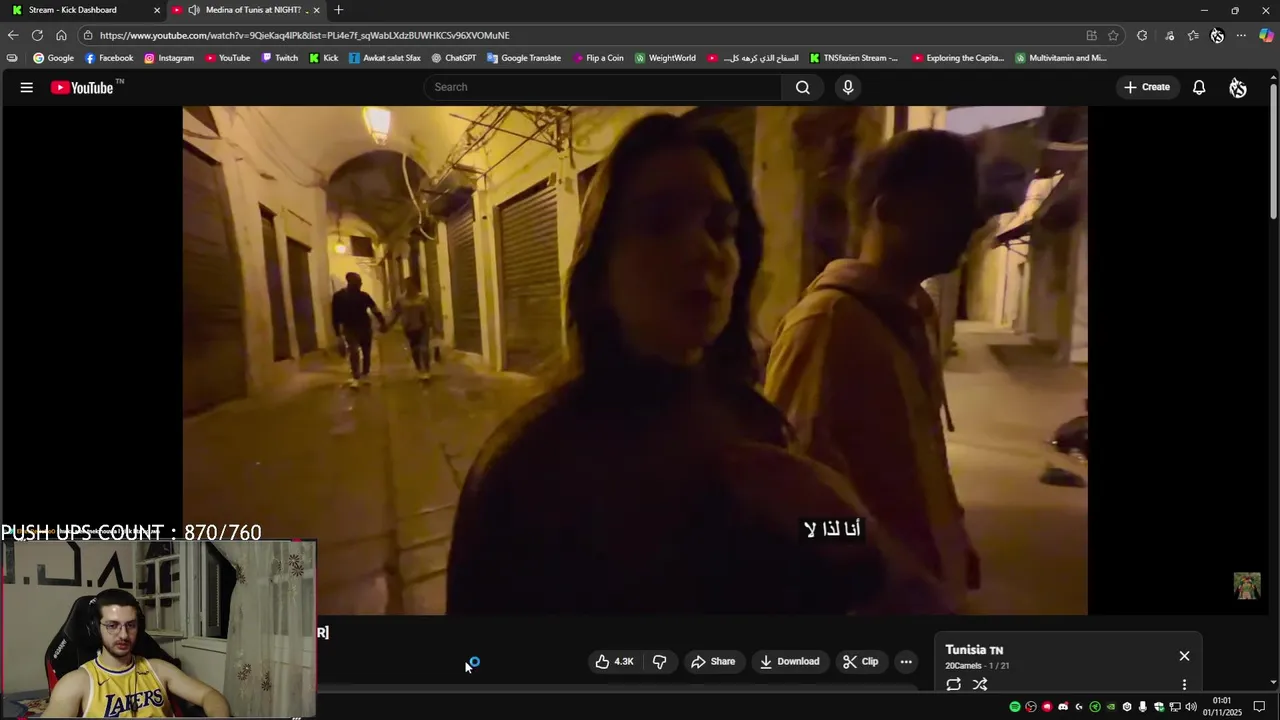Viewport: 1280px width, 720px height.
Task: Open the split screen icon in address bar
Action: tap(1092, 35)
